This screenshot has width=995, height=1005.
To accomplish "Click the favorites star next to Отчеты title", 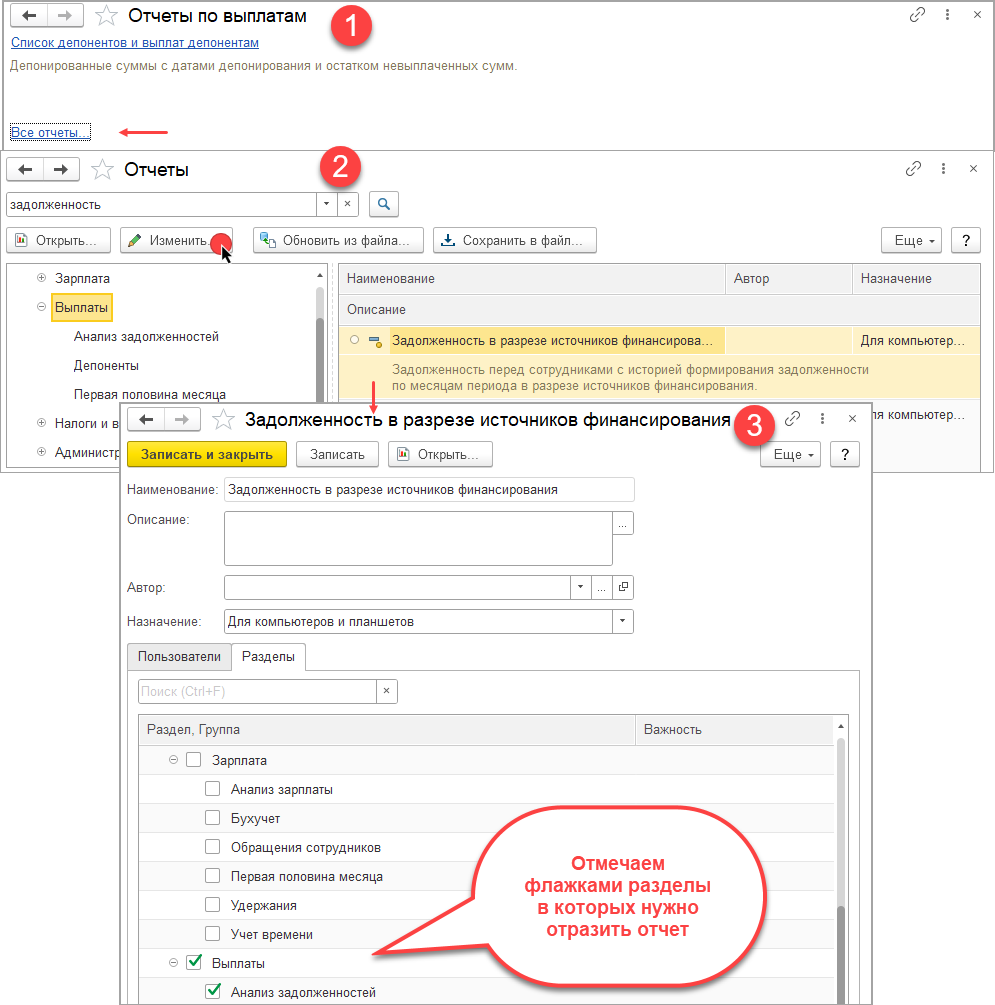I will click(x=102, y=170).
